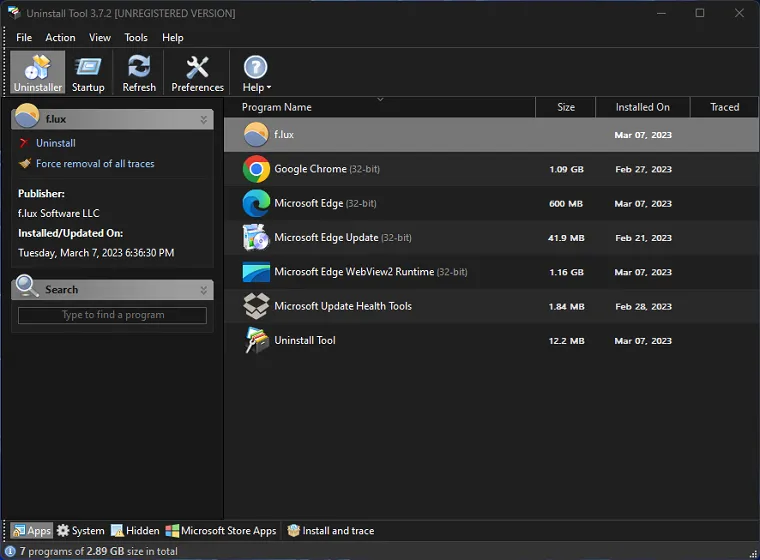Open the File menu
Screen dimensions: 760x560
(24, 37)
